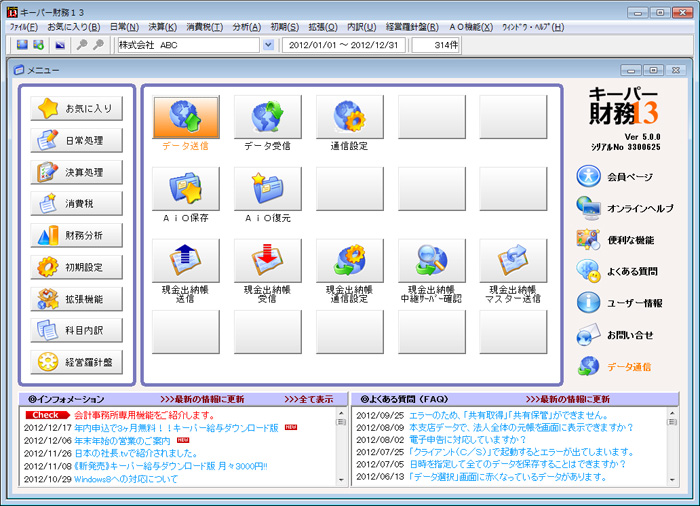Open データ送信 data send icon

tap(186, 117)
